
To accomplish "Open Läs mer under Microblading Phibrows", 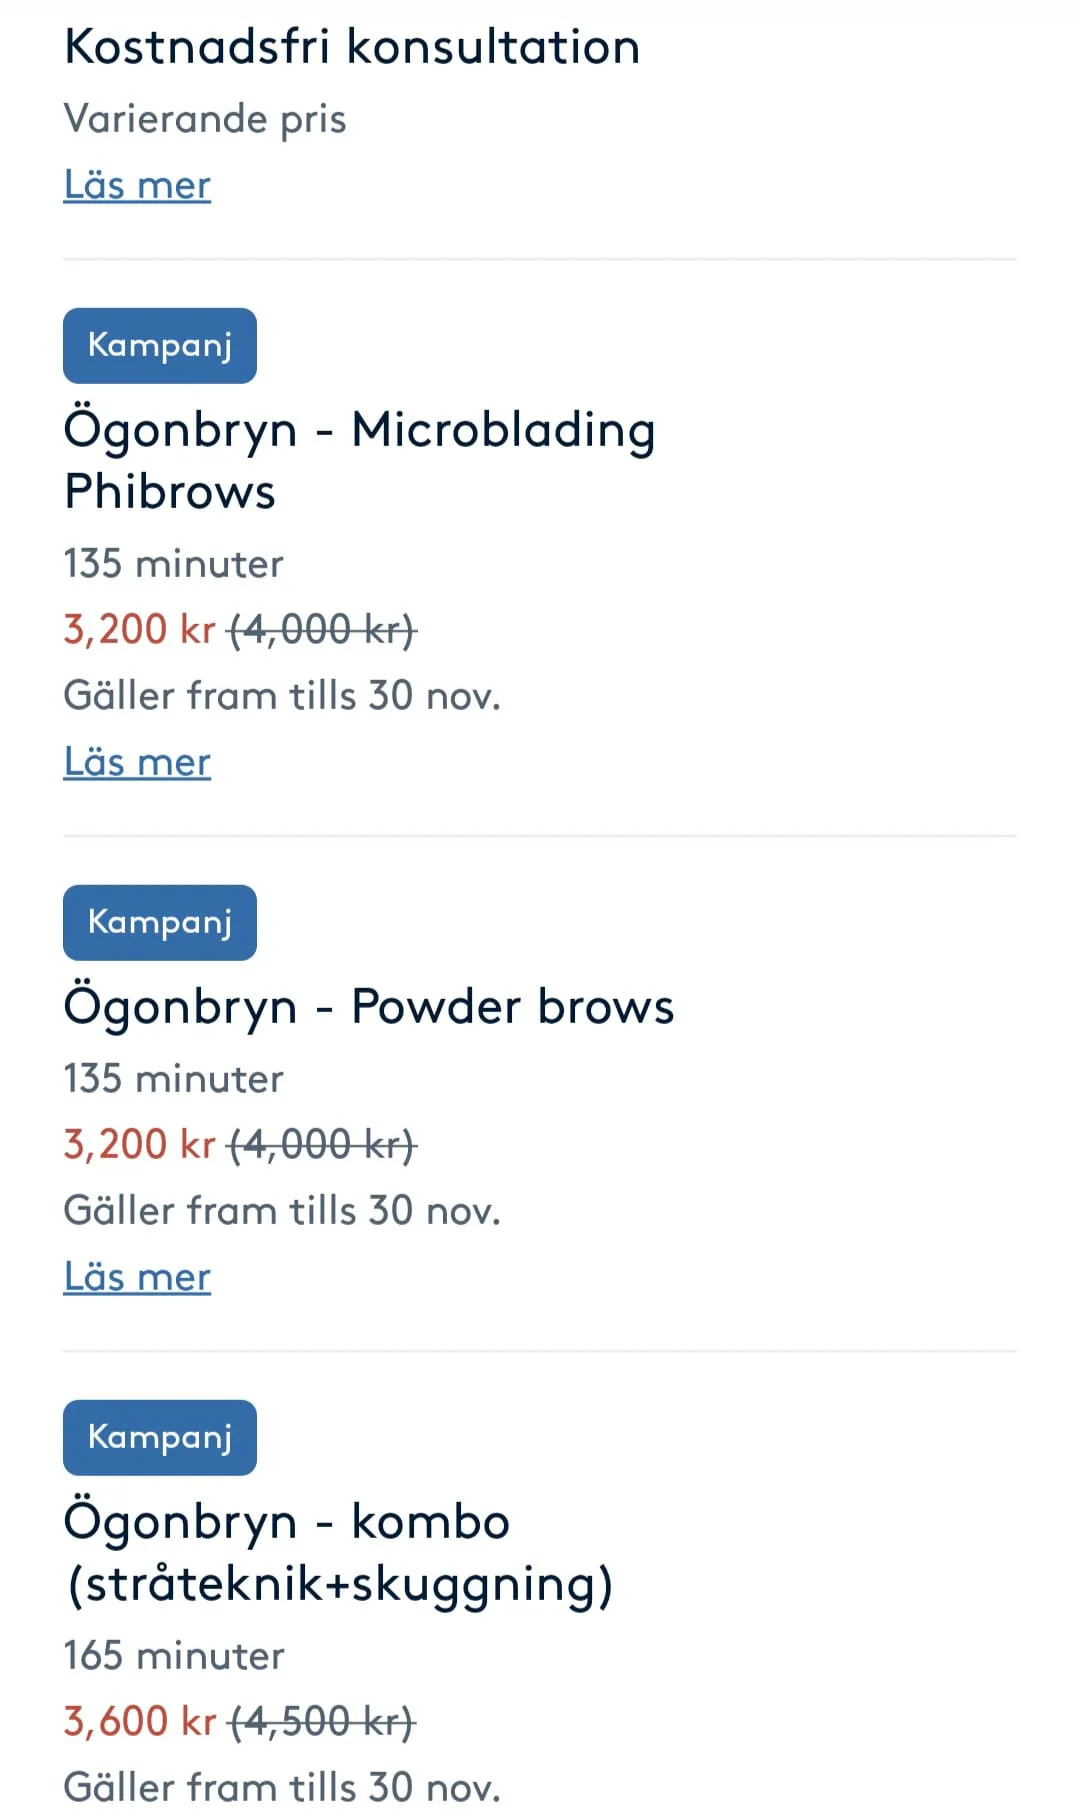I will click(x=137, y=762).
